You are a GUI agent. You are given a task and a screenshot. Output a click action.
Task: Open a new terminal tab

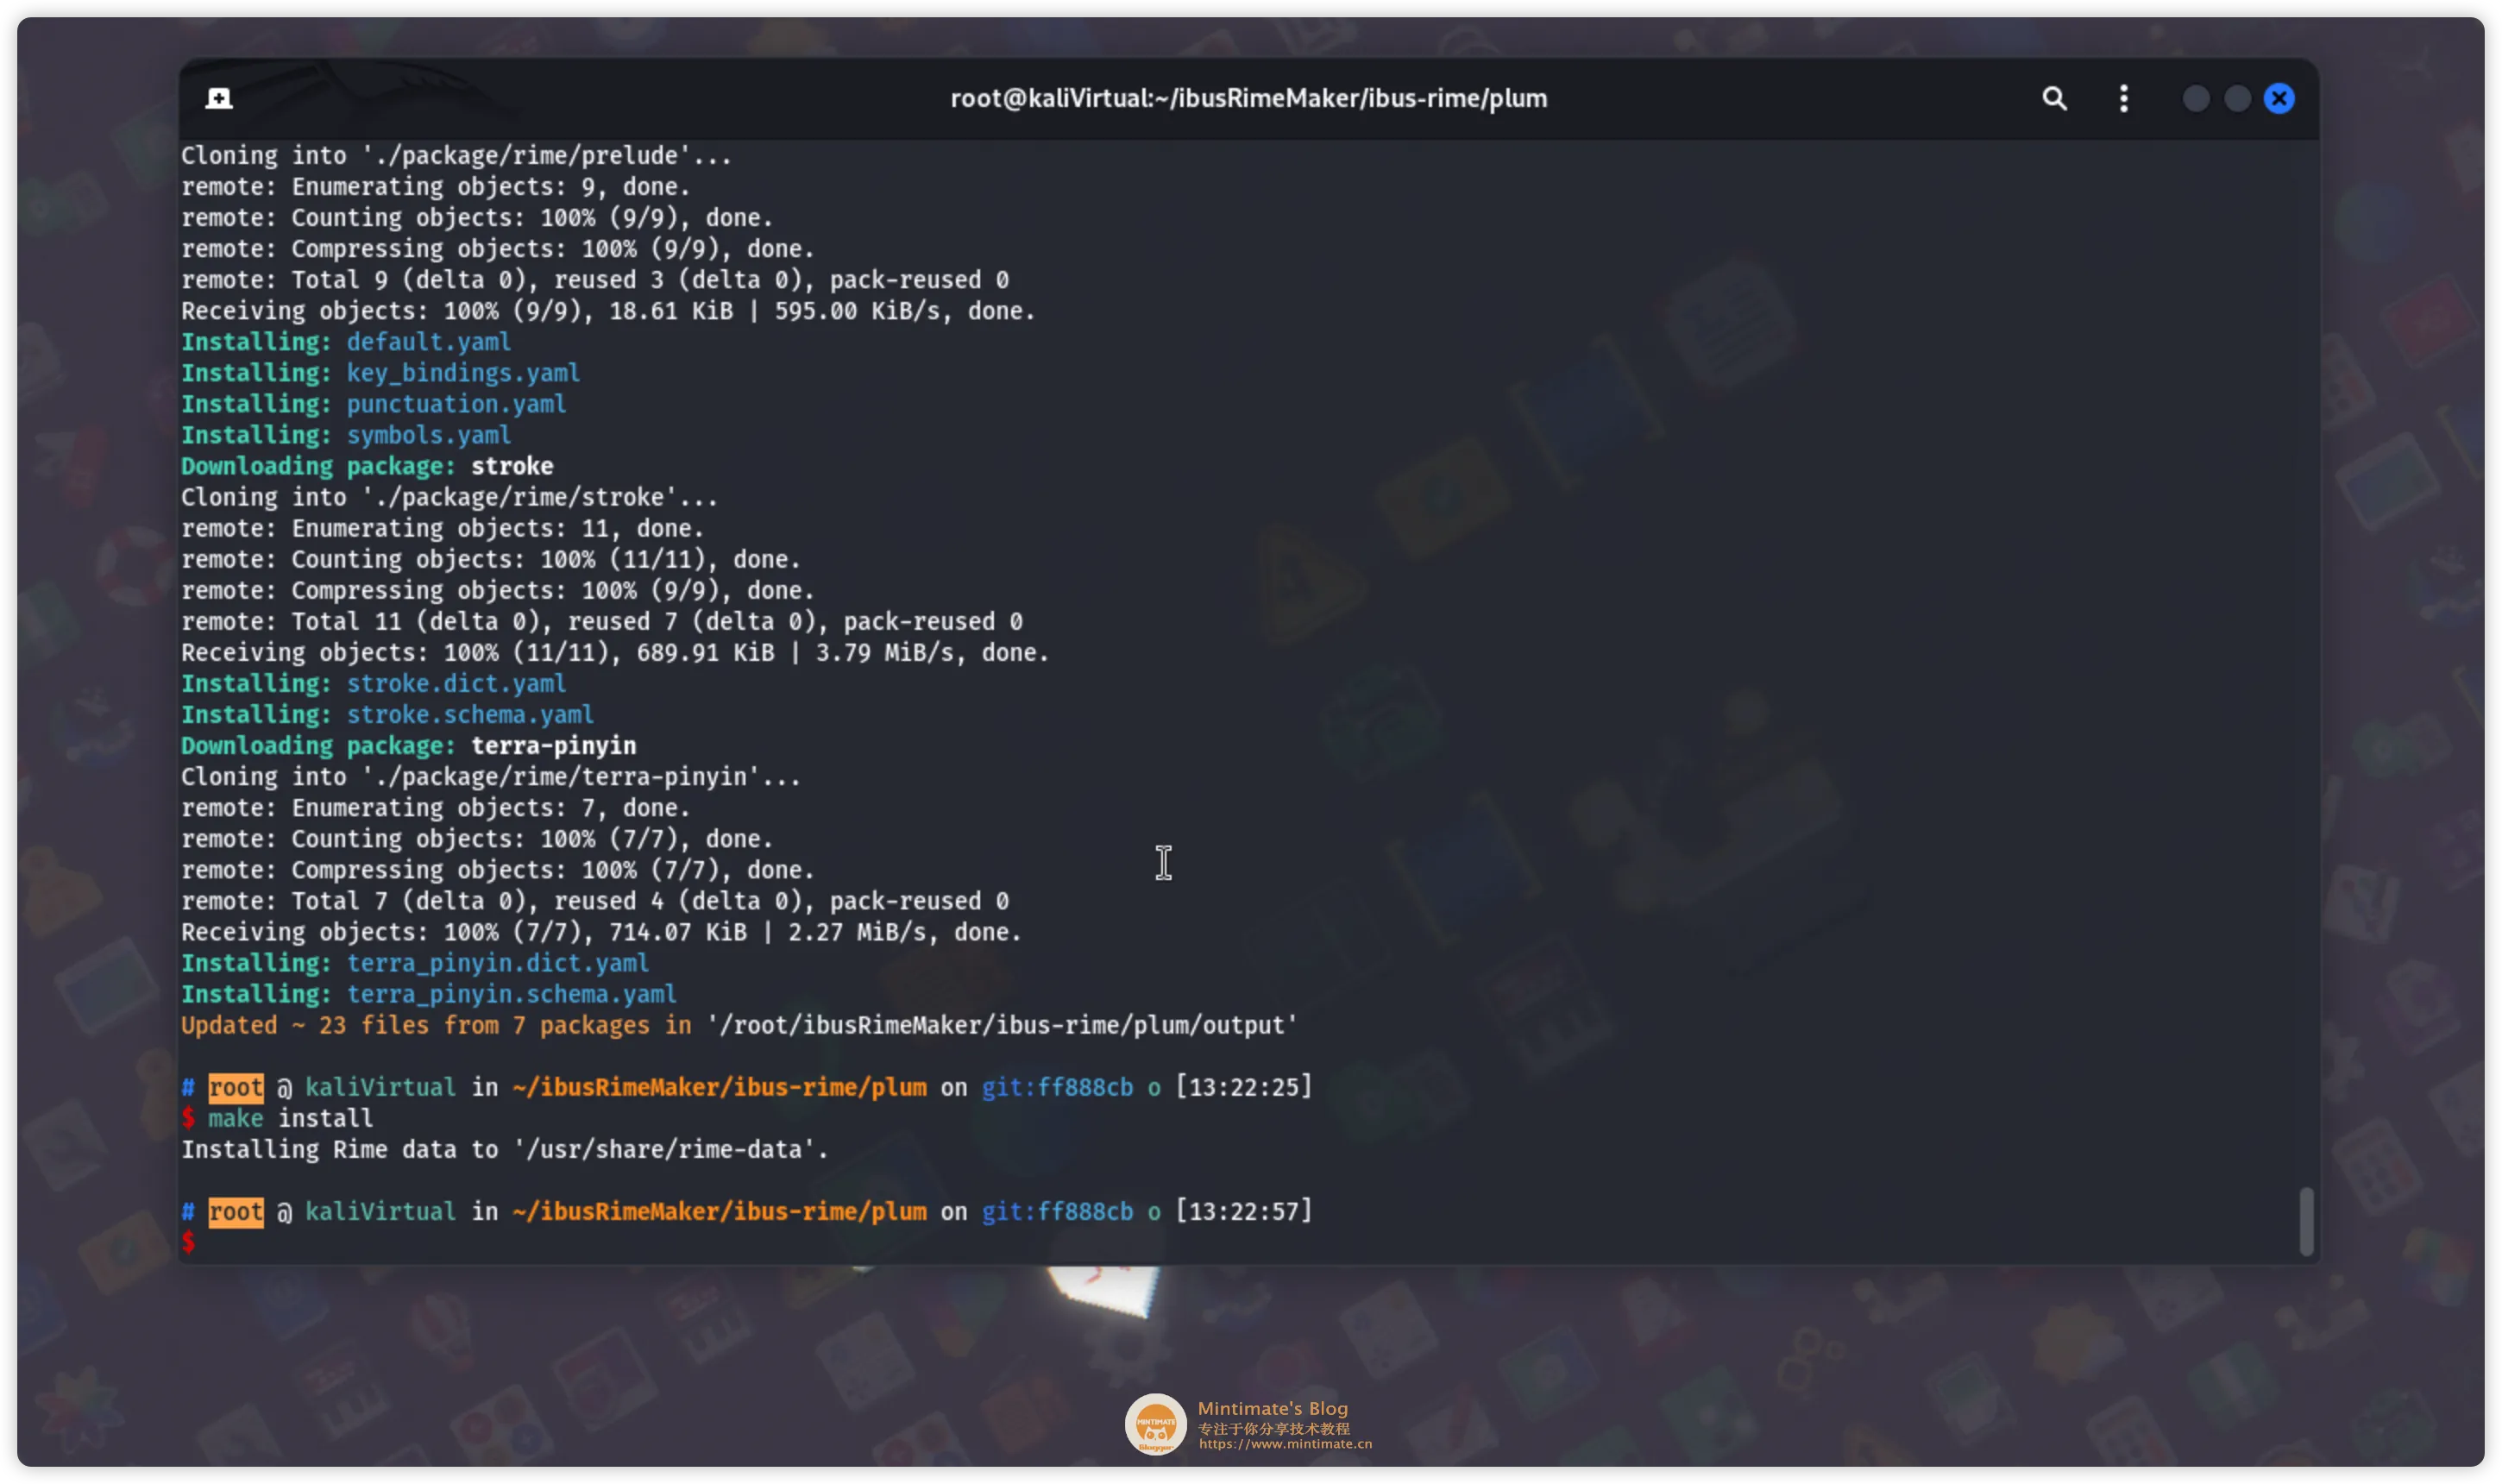tap(219, 98)
